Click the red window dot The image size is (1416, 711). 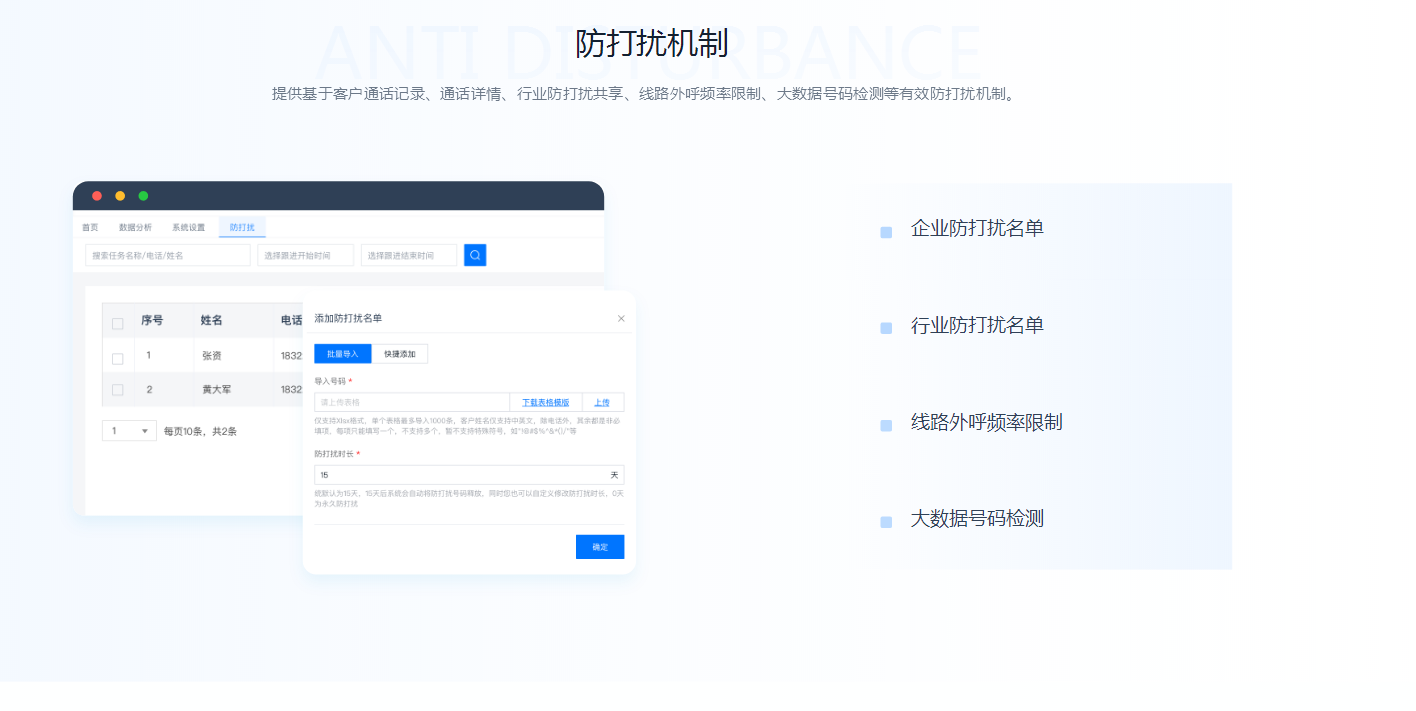click(x=97, y=196)
